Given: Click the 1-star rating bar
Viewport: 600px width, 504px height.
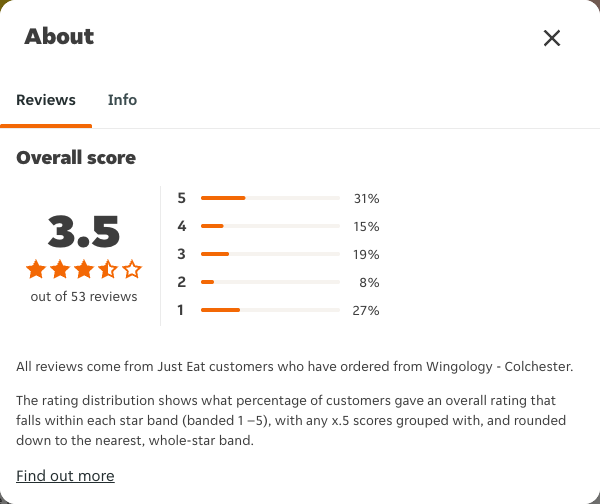Looking at the screenshot, I should (x=270, y=310).
